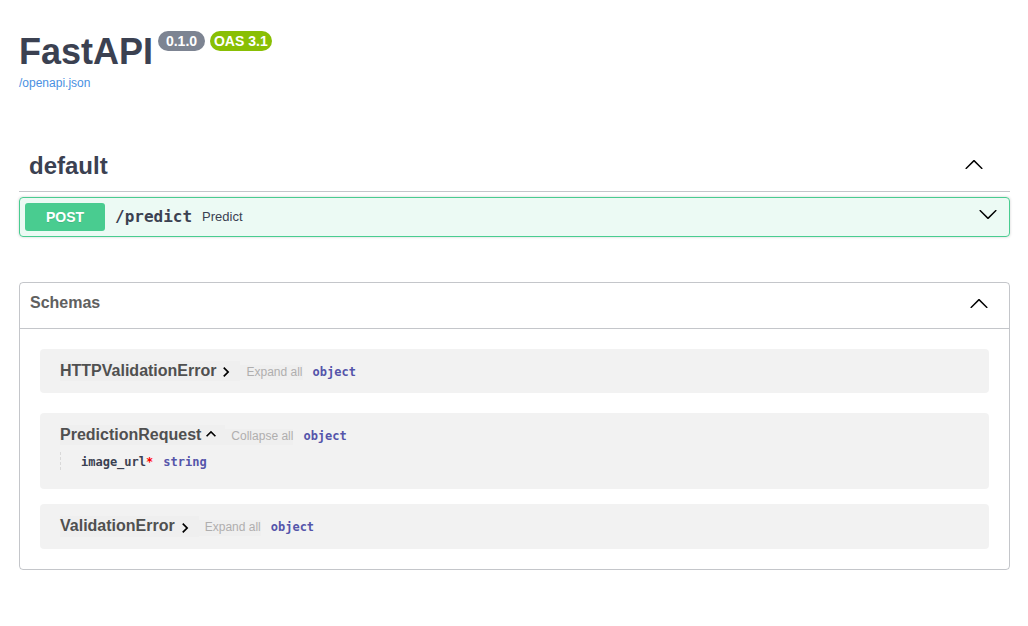The image size is (1028, 626).
Task: Click object type label beside ValidationError
Action: (x=292, y=527)
